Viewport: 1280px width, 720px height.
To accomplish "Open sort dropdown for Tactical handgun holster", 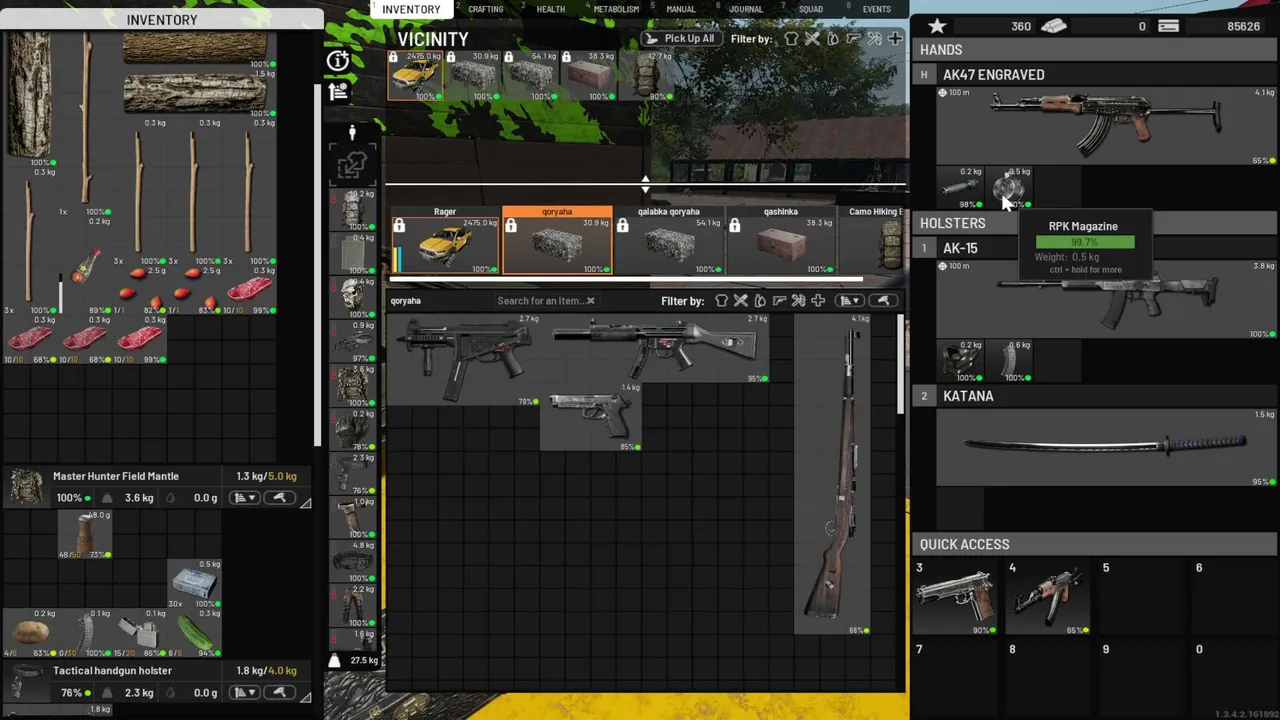I will point(244,693).
